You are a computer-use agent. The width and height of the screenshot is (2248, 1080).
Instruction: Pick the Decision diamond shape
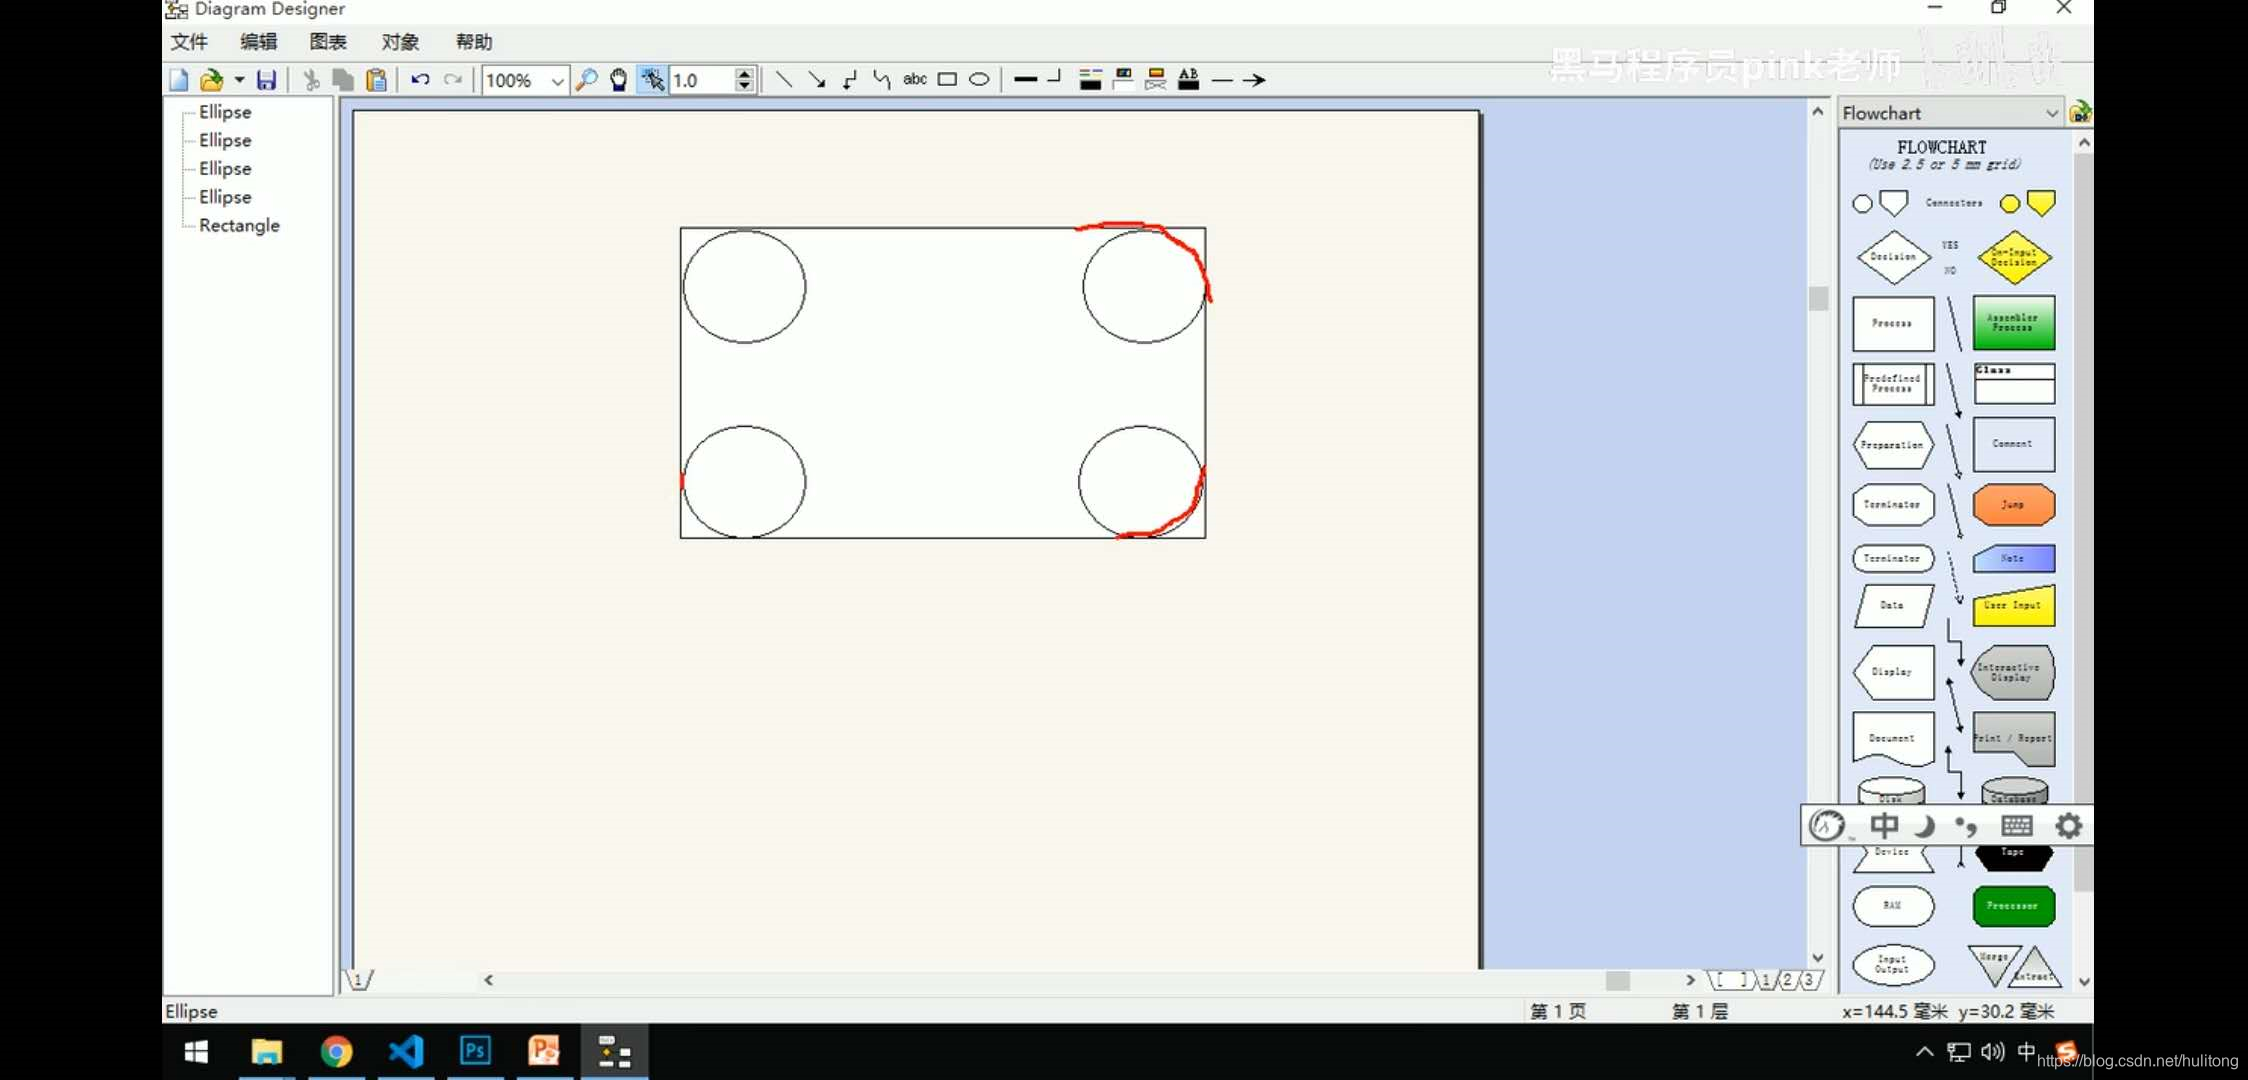[1893, 257]
